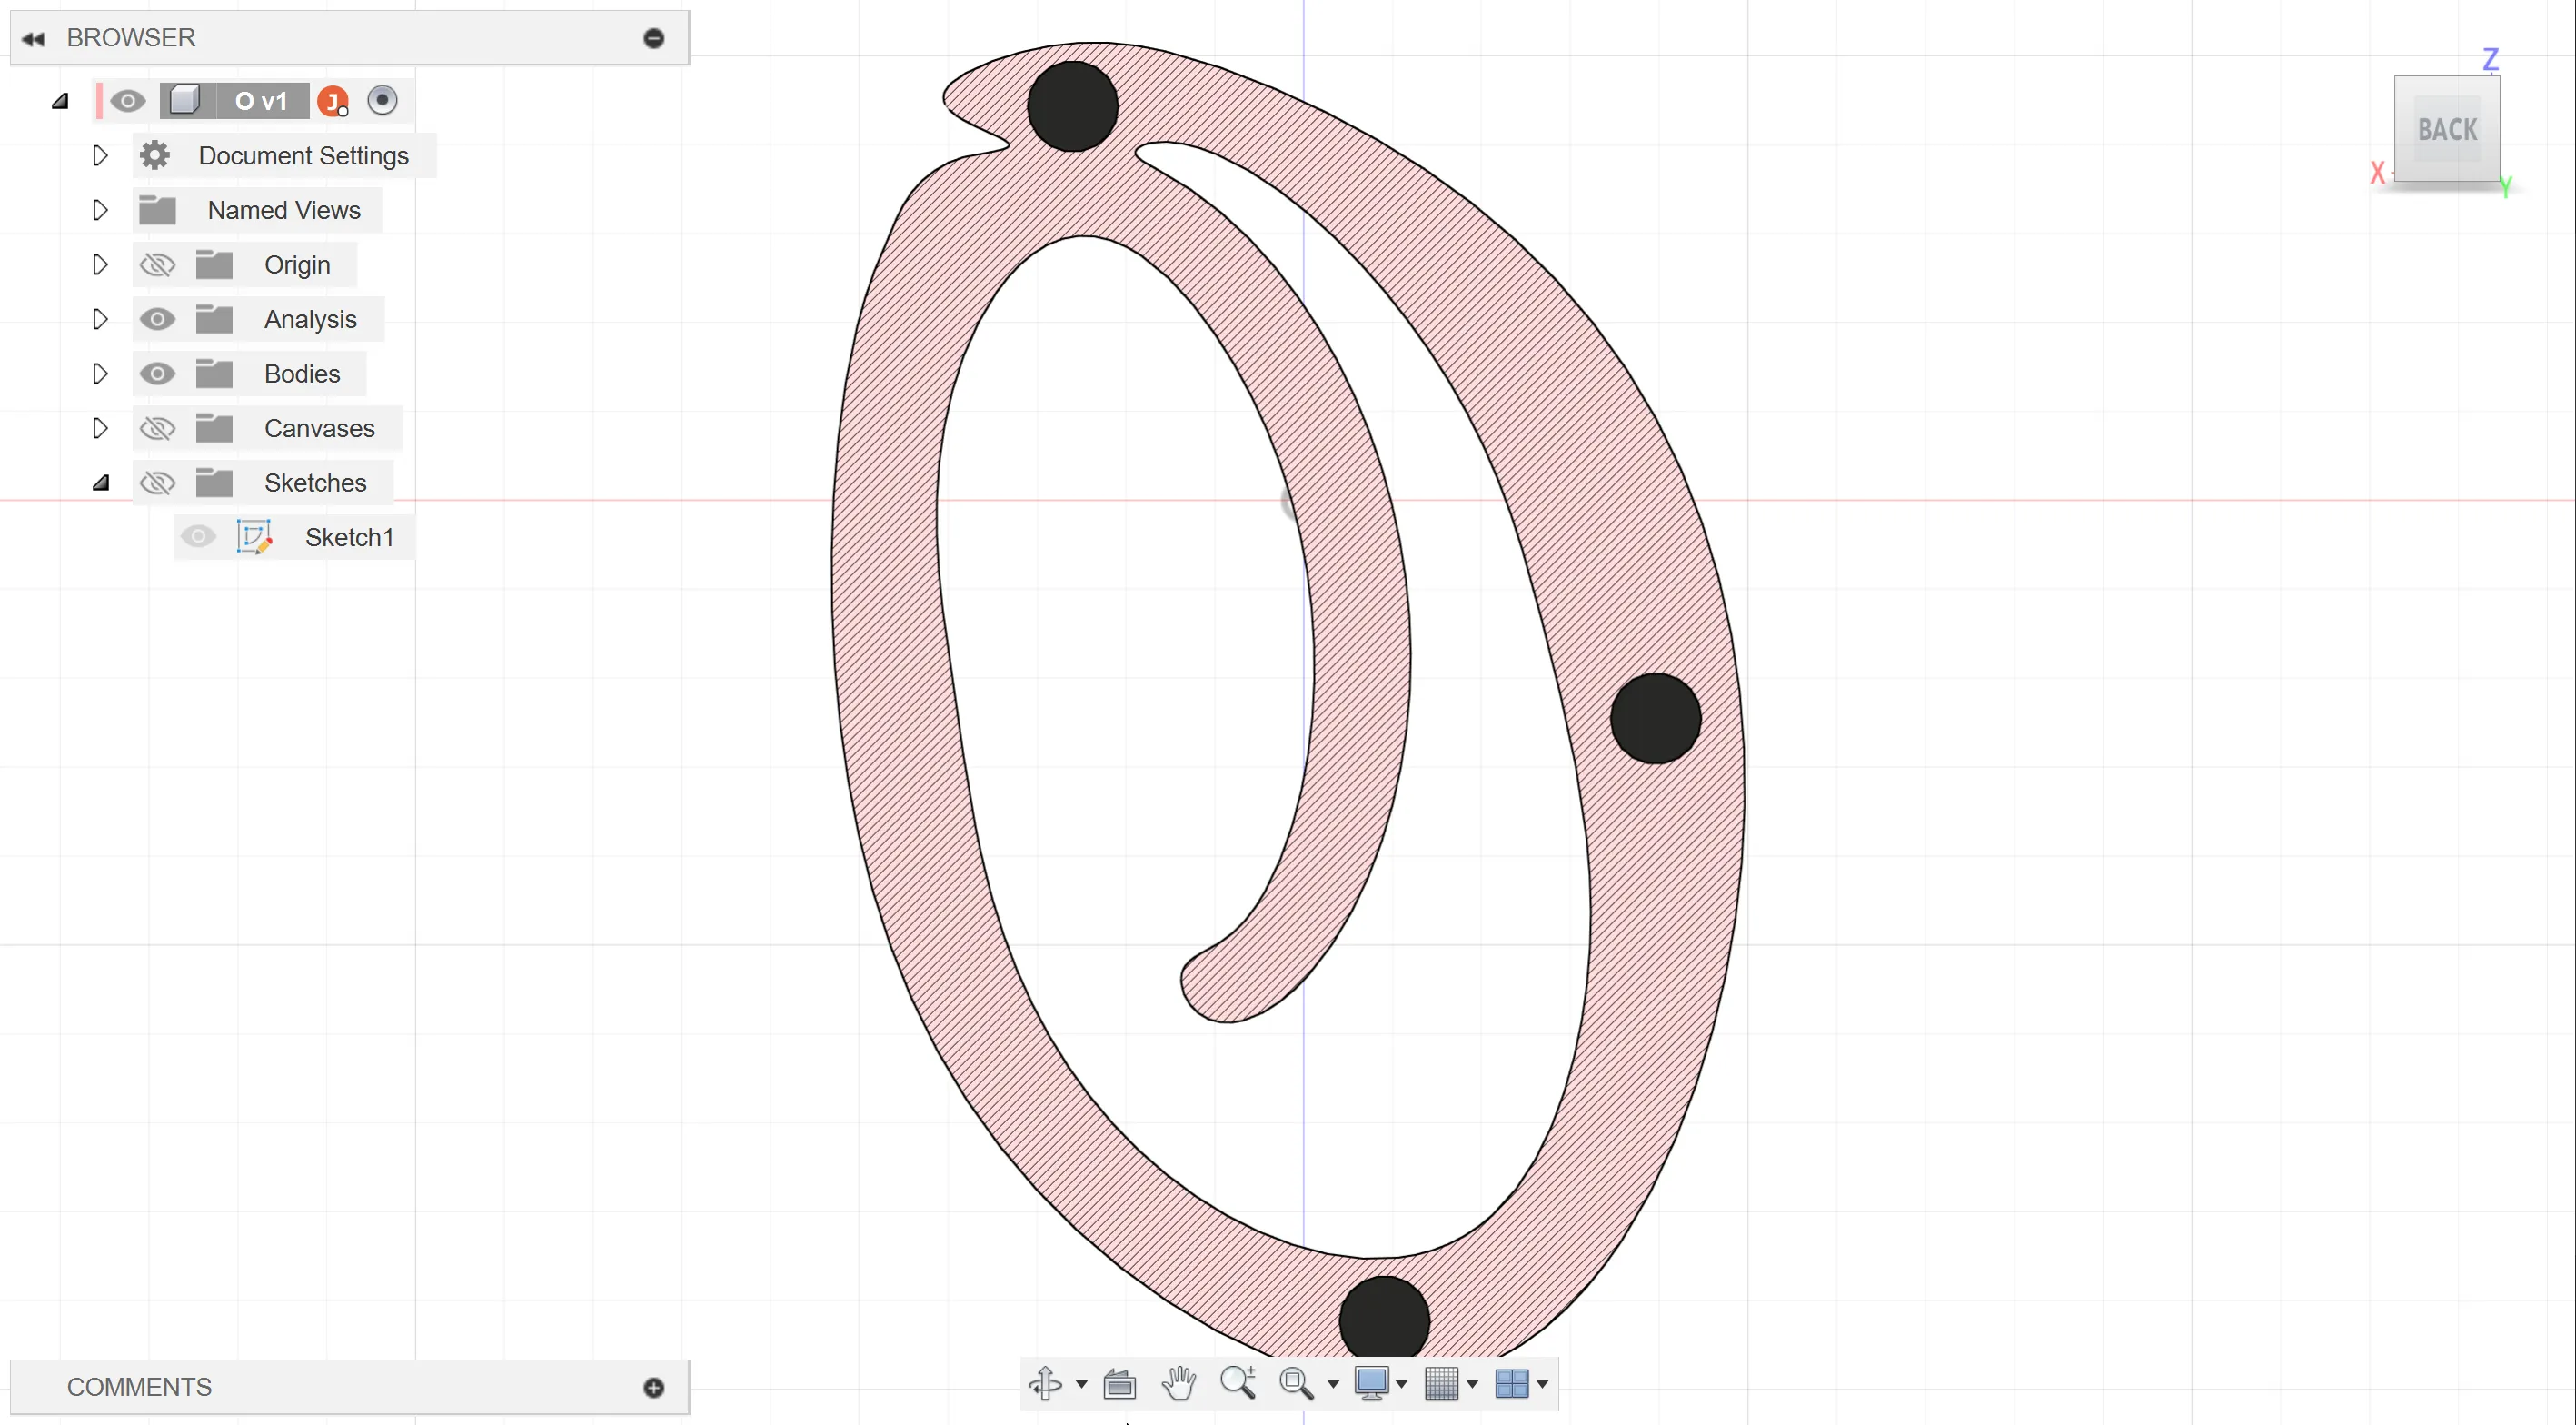Open the Display Settings monitor icon
Screen dimensions: 2576x1425
pyautogui.click(x=1371, y=1384)
